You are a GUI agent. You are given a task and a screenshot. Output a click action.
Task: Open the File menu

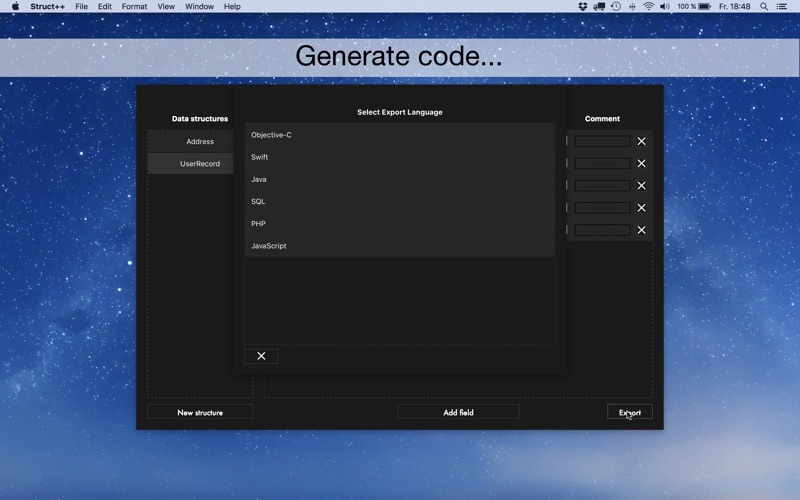pyautogui.click(x=81, y=7)
